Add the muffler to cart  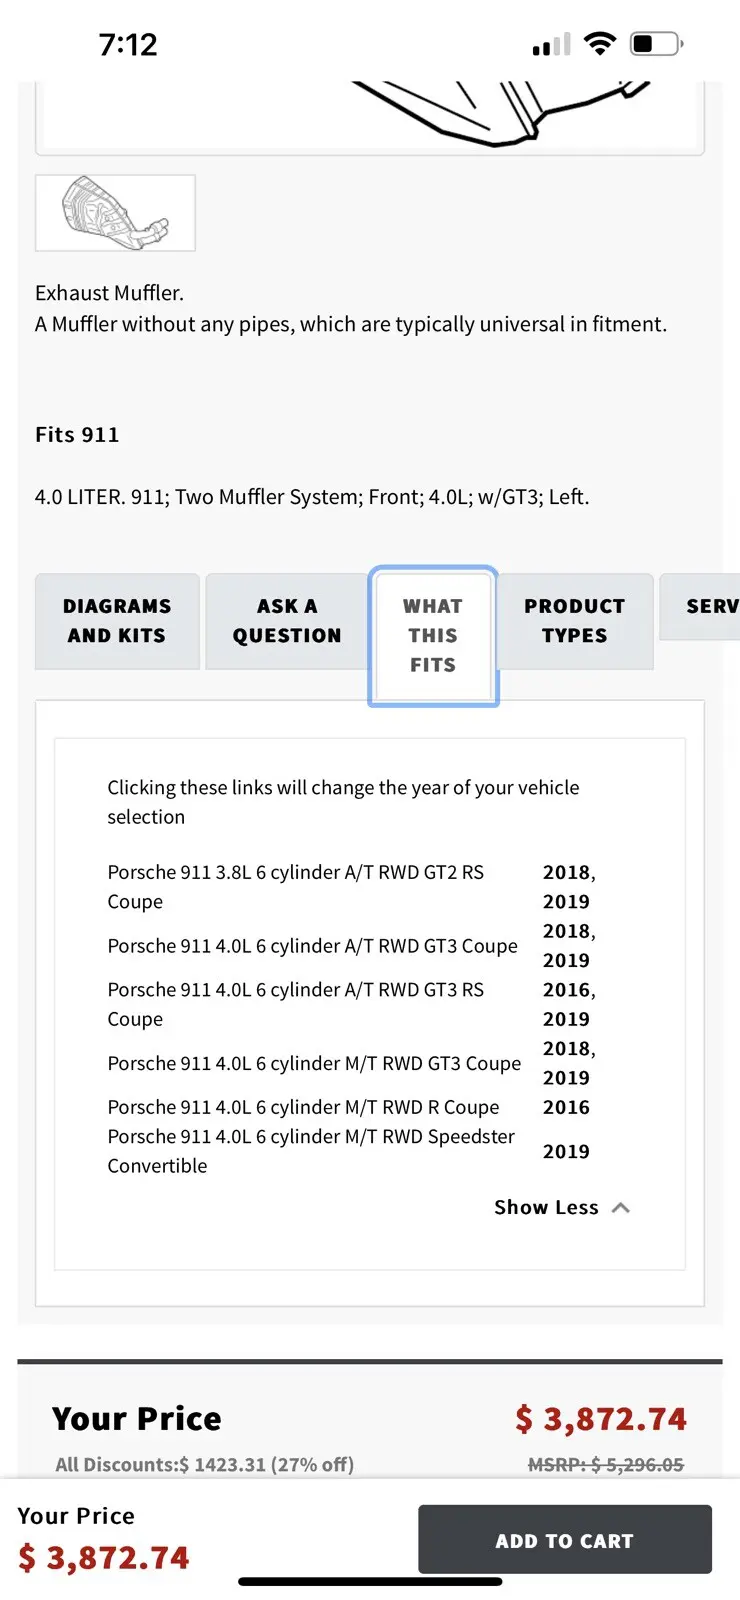[x=565, y=1540]
